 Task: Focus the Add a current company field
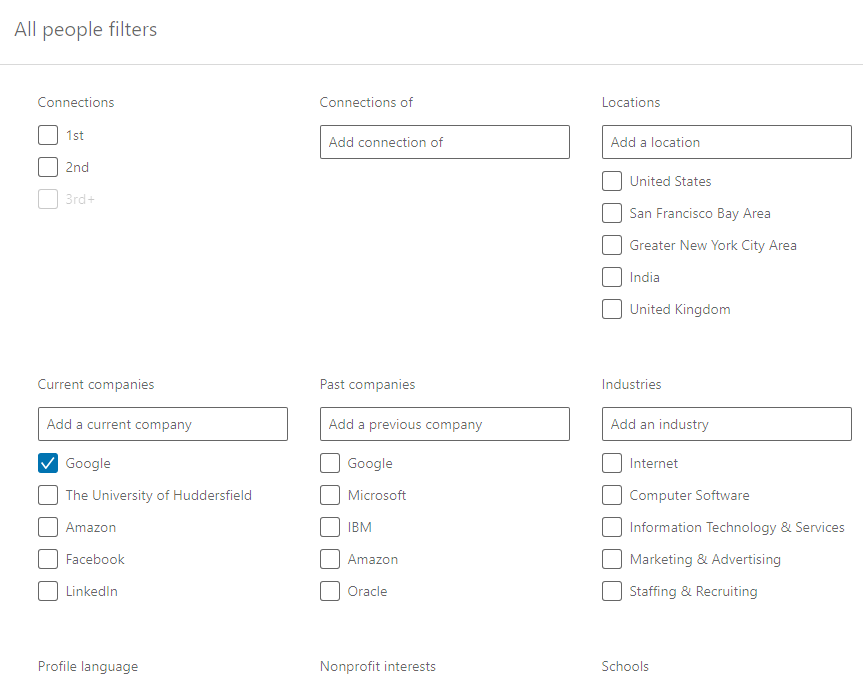coord(163,424)
